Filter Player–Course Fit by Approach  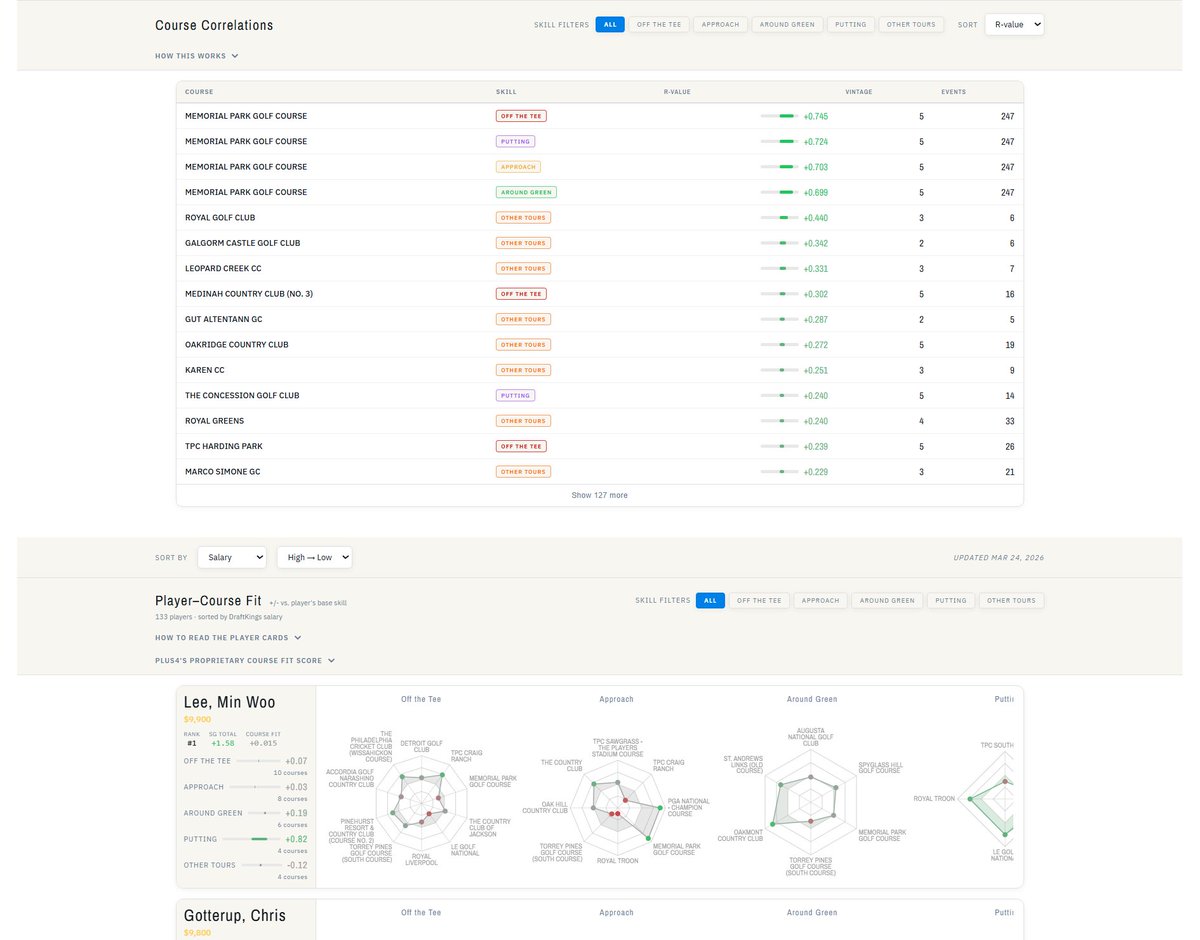[821, 601]
